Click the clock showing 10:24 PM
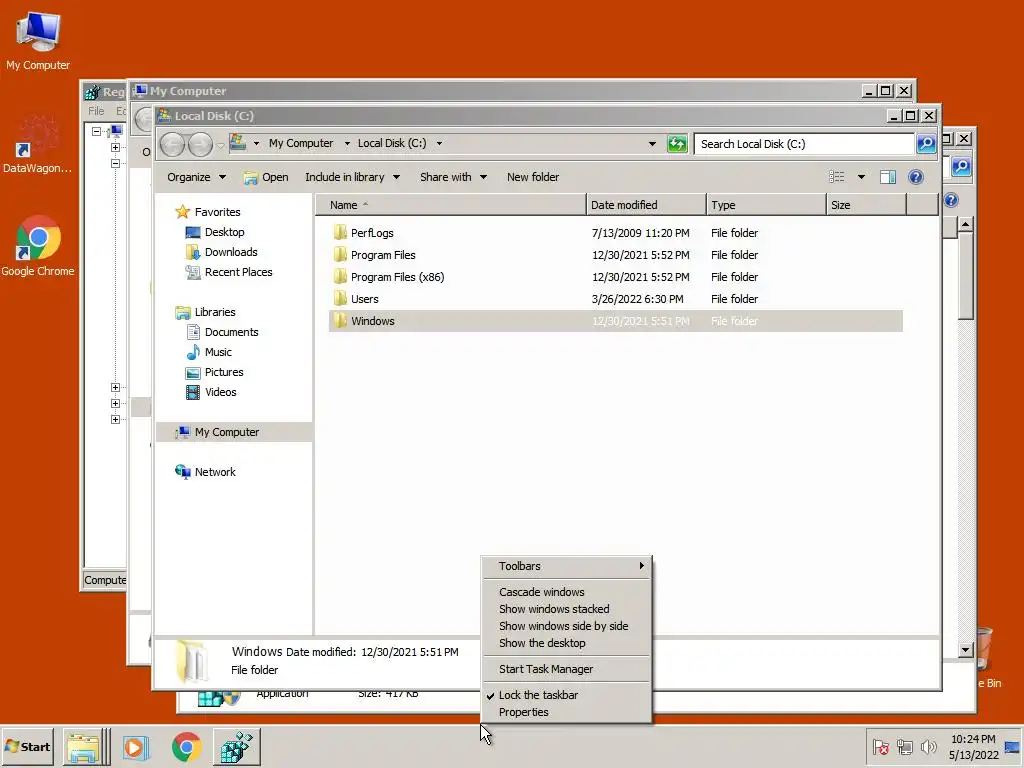This screenshot has height=768, width=1024. [973, 739]
